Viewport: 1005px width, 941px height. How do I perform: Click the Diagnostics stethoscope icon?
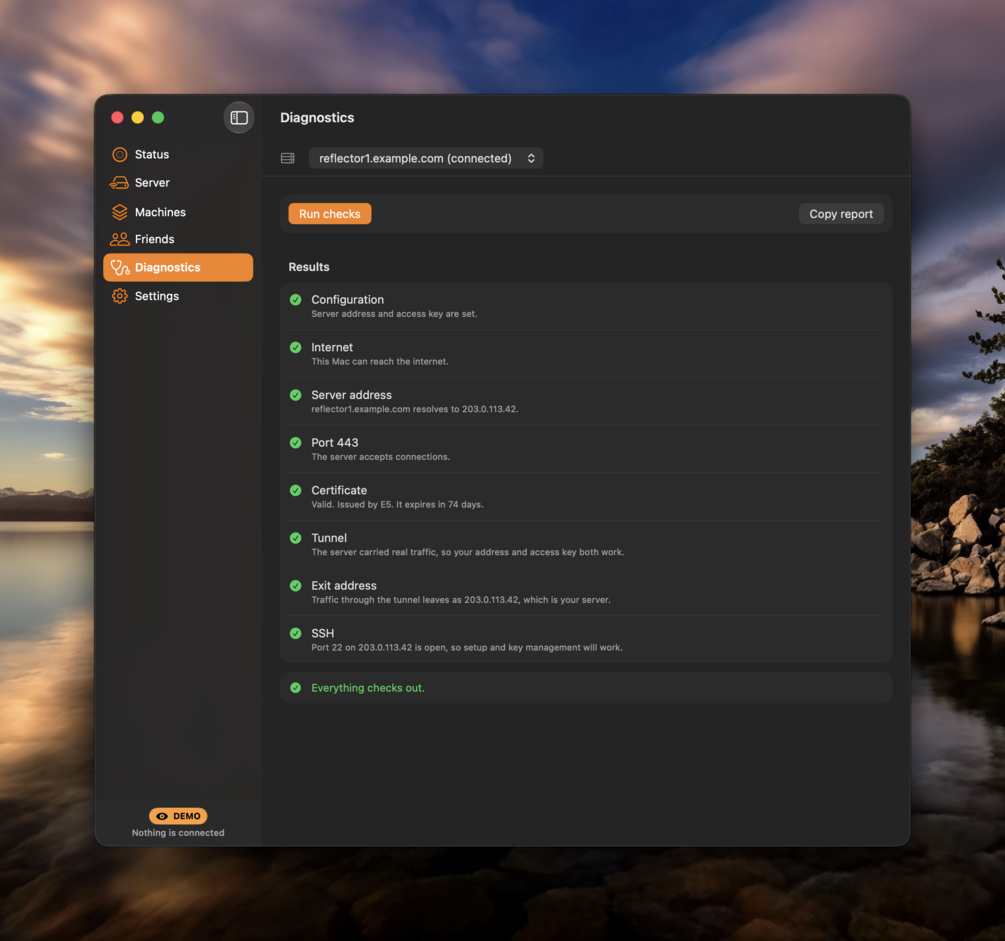[120, 267]
